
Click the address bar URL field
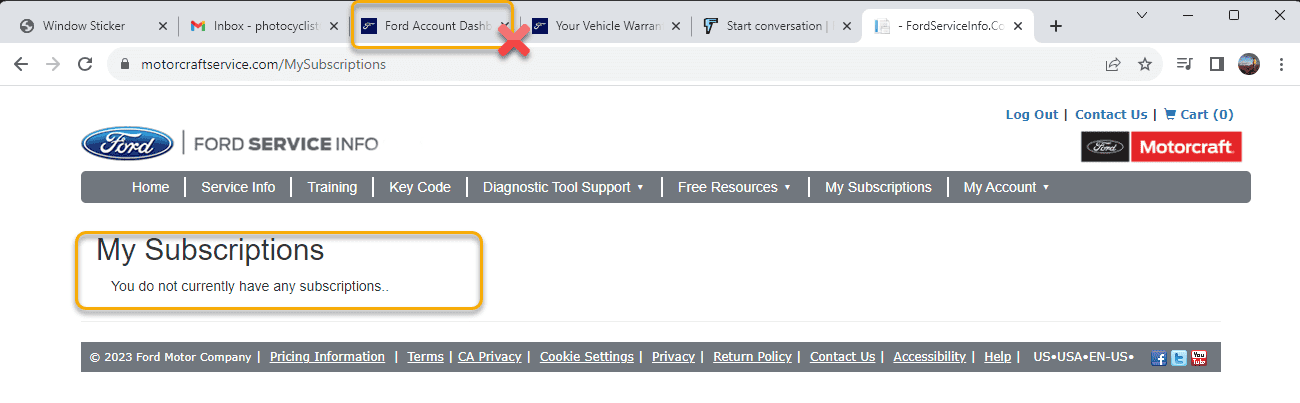(x=600, y=64)
